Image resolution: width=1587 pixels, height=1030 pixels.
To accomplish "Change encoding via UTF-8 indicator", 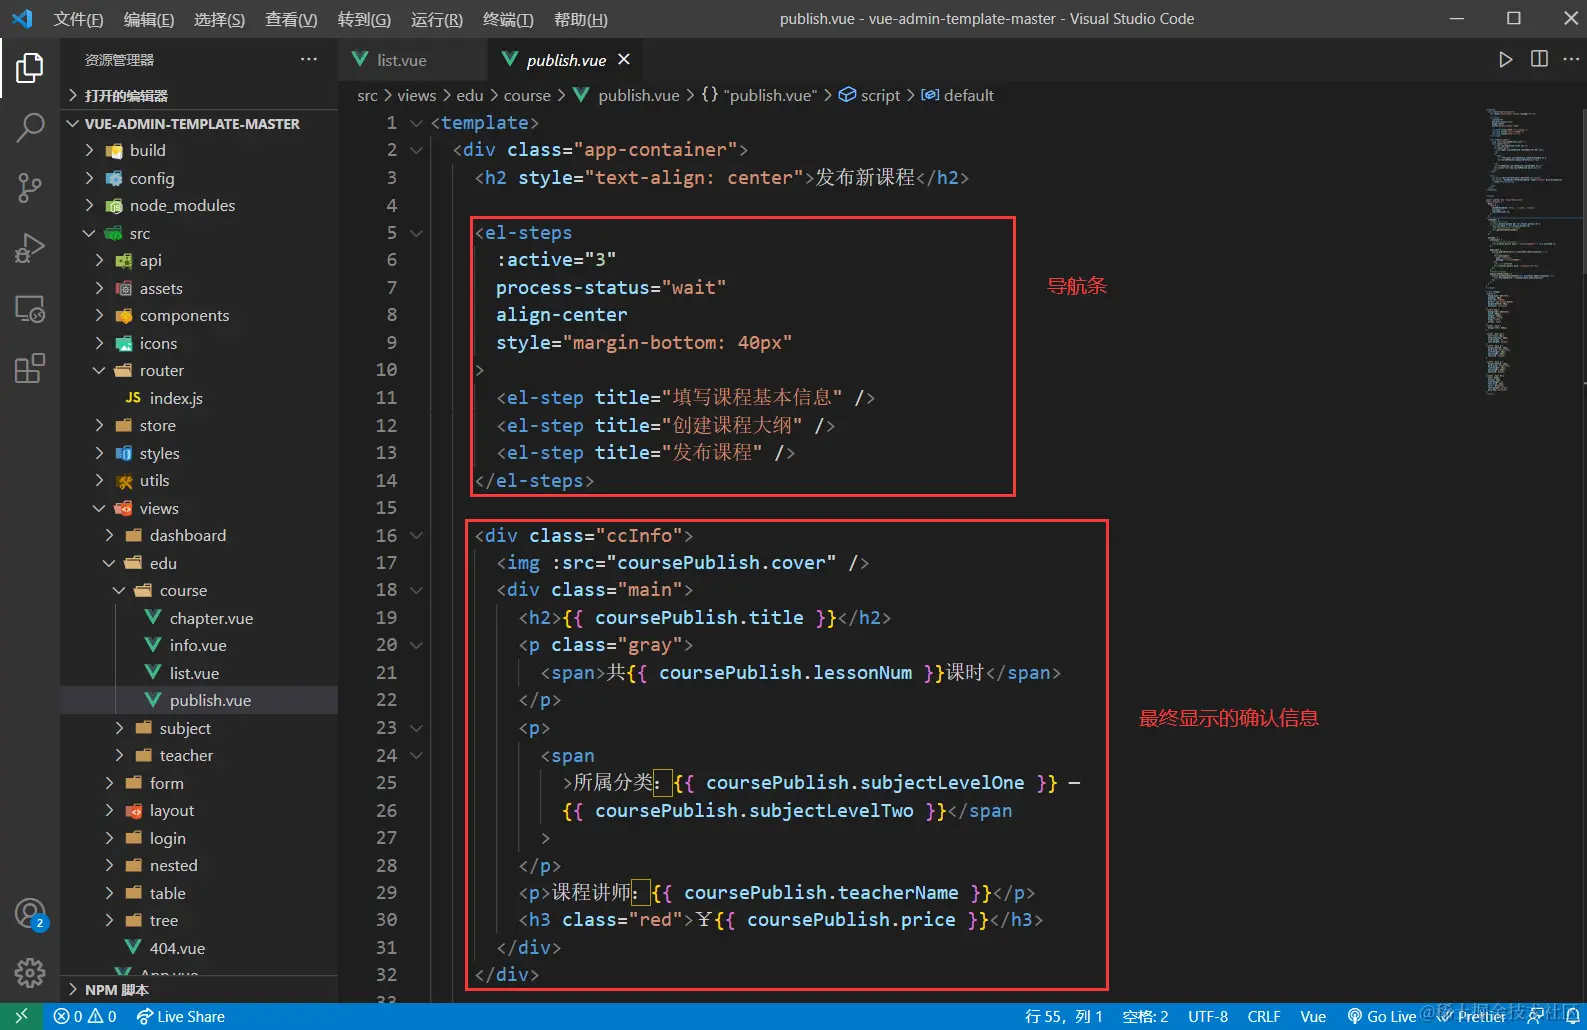I will coord(1208,1016).
